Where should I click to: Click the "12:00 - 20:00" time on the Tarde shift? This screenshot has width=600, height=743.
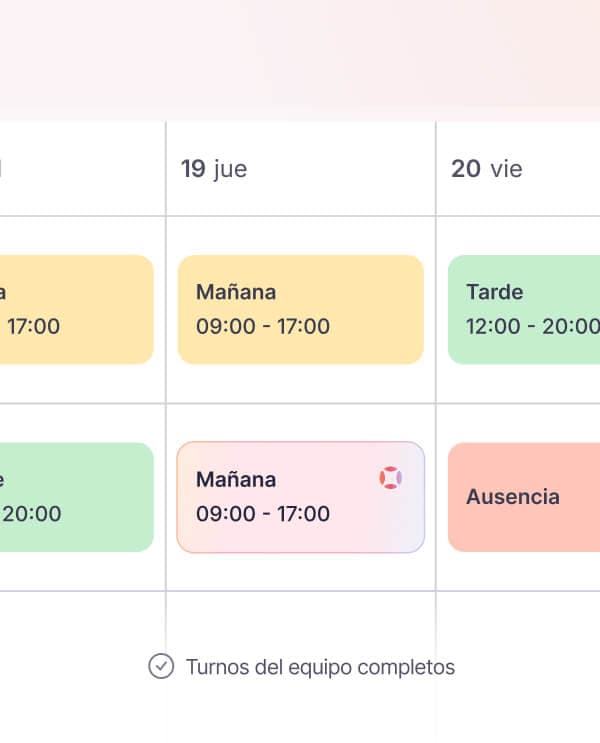(x=533, y=326)
